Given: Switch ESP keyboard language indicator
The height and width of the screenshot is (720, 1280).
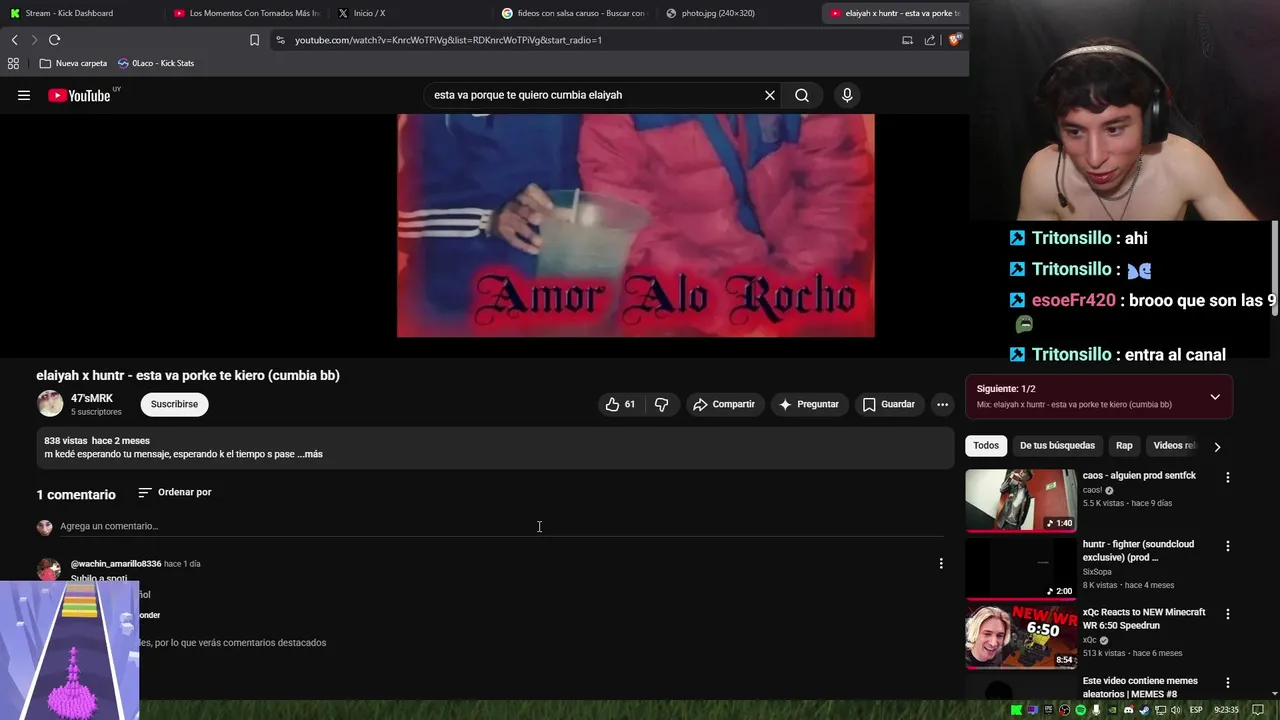Looking at the screenshot, I should pos(1196,710).
